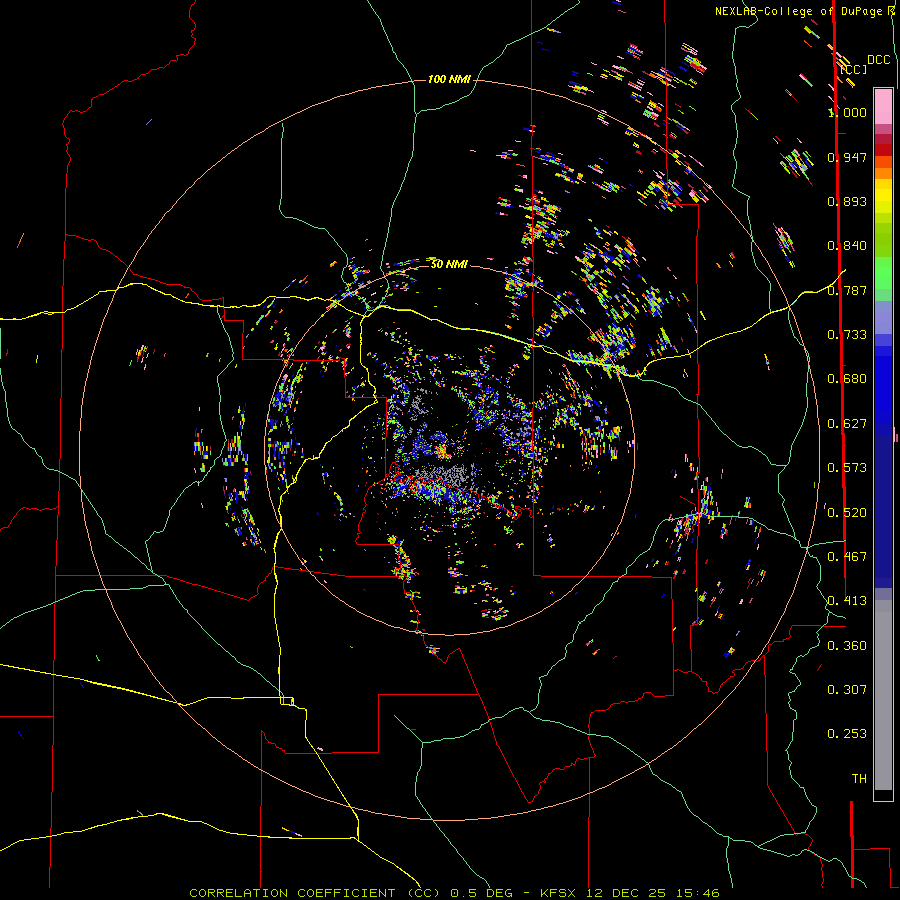Click the [CC] label above the color bar
Viewport: 900px width, 900px height.
click(x=854, y=69)
